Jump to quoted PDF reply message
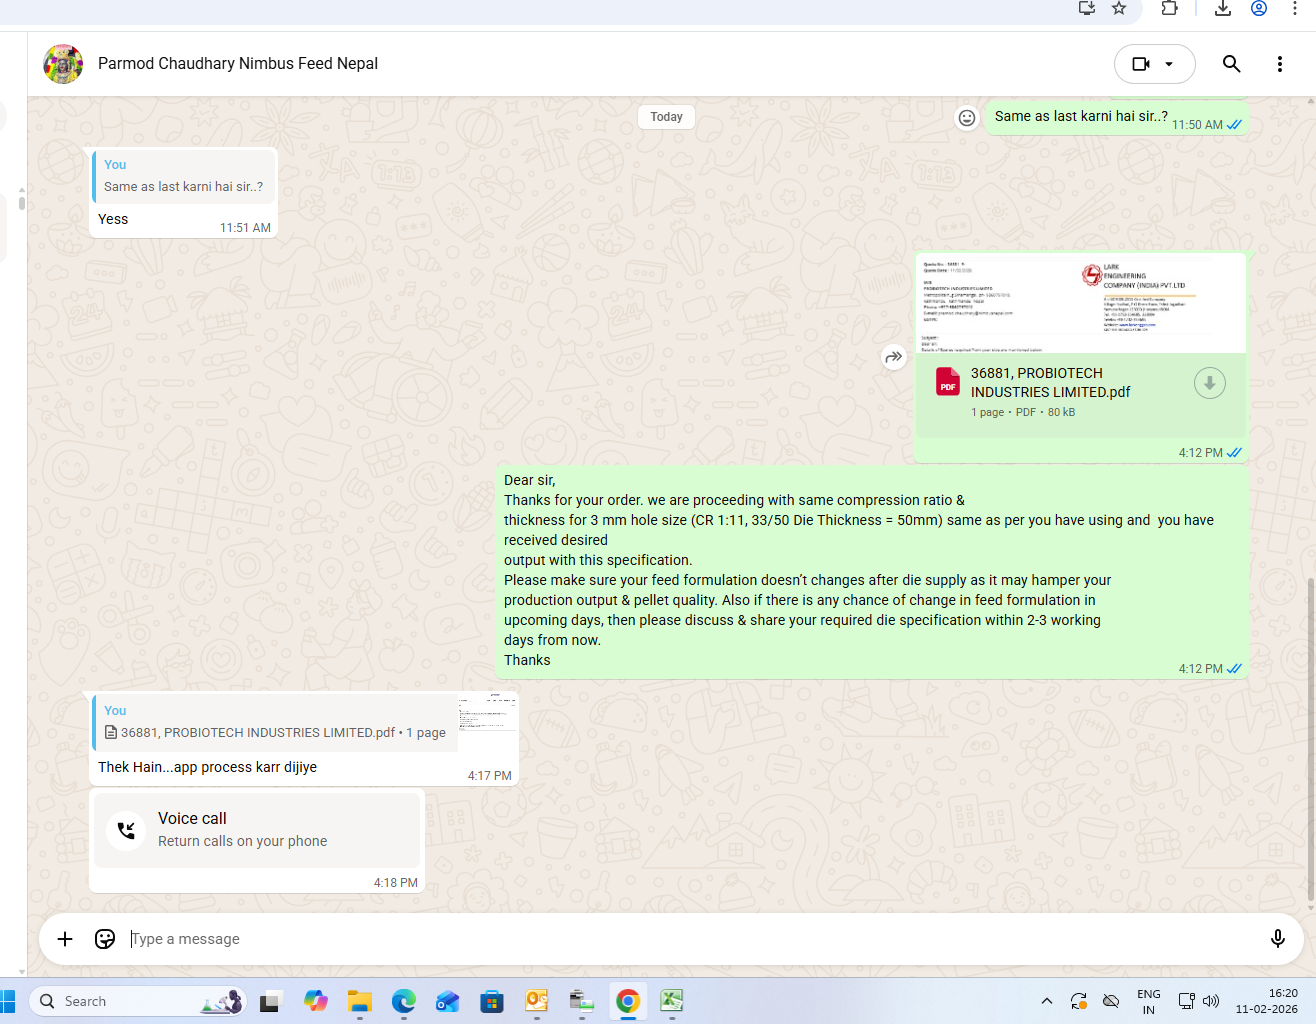 pyautogui.click(x=275, y=723)
